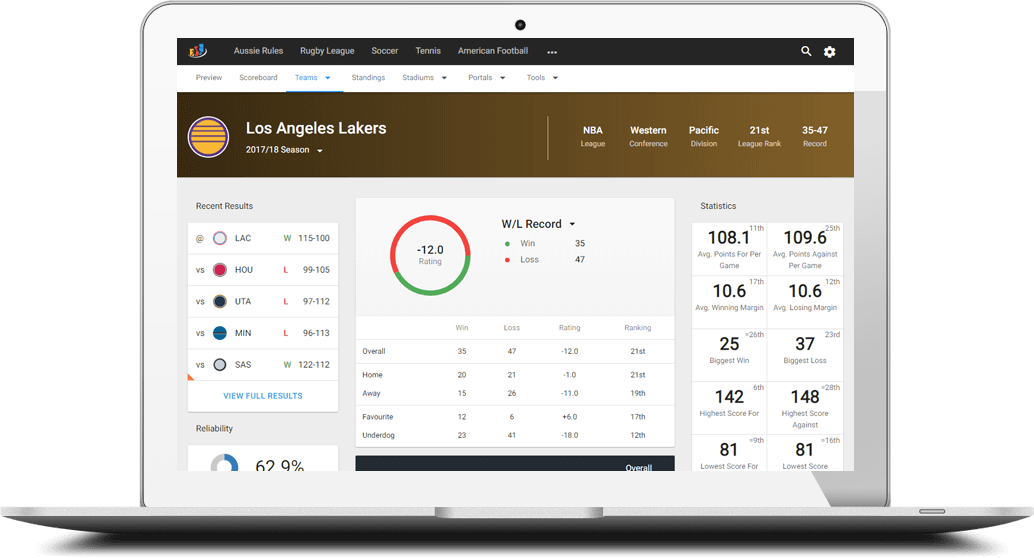Click the LAC team logo in results
Screen dimensions: 1034x558
(x=220, y=238)
